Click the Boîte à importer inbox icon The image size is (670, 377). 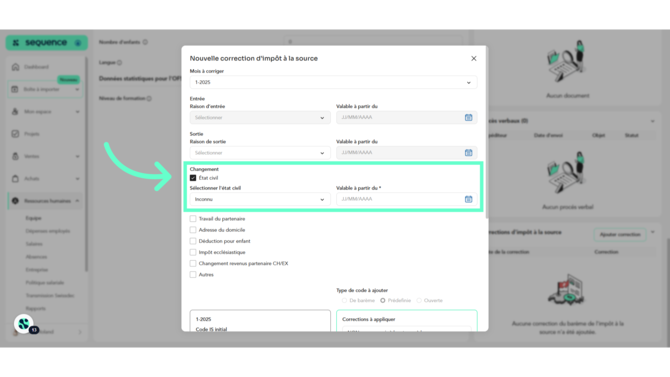click(x=15, y=89)
